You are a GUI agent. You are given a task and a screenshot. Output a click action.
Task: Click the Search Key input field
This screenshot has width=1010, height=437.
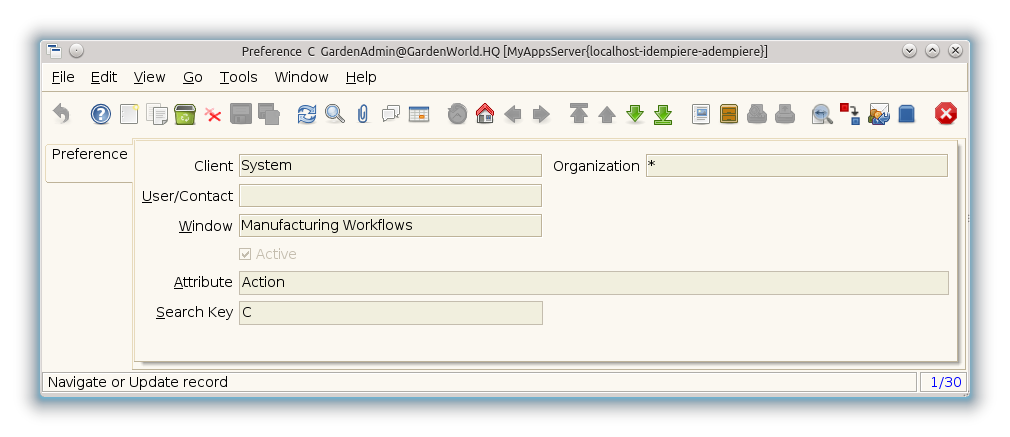391,313
